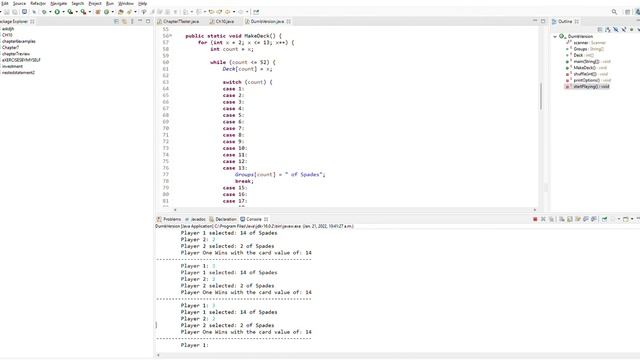This screenshot has width=640, height=360.
Task: Click the Next Annotation icon
Action: (x=186, y=12)
